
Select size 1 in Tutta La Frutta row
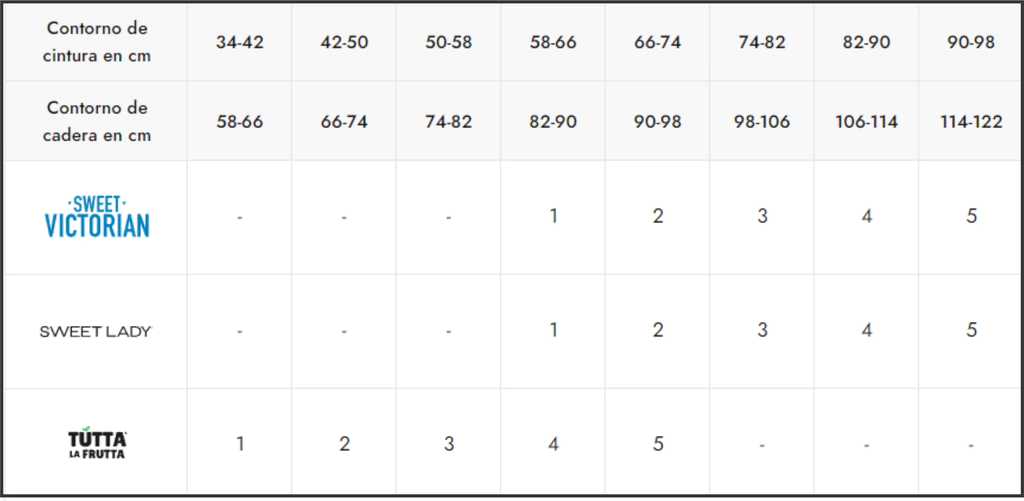point(240,444)
